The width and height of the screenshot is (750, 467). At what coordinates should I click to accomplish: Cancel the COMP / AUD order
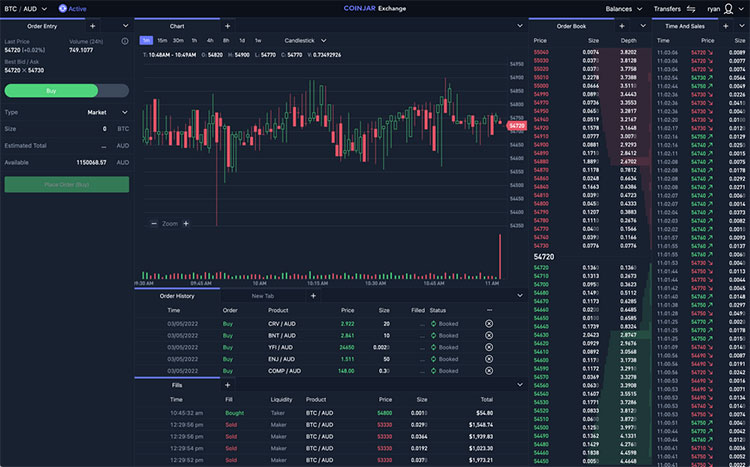(489, 369)
